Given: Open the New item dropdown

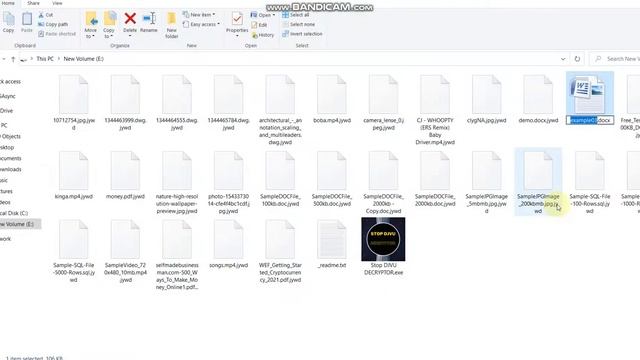Looking at the screenshot, I should [x=199, y=15].
